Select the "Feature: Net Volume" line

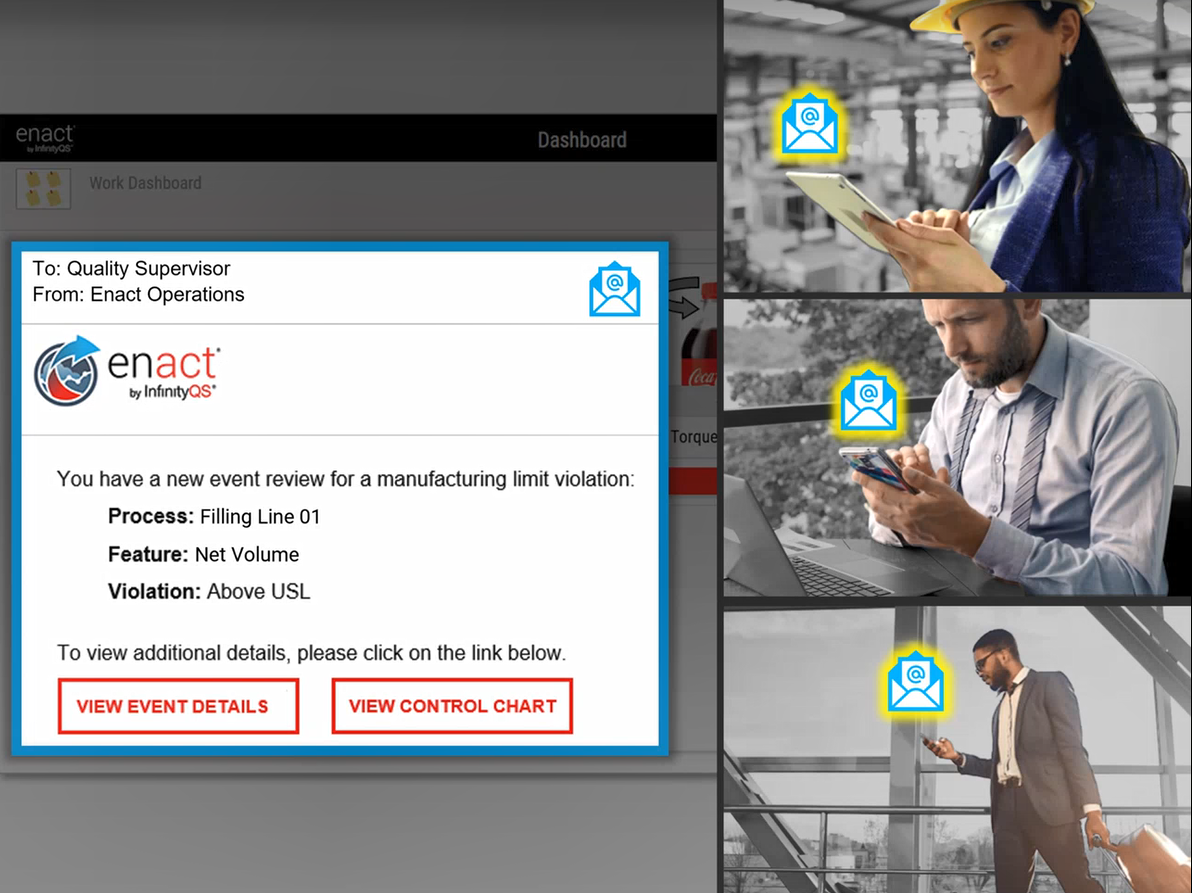pyautogui.click(x=203, y=554)
